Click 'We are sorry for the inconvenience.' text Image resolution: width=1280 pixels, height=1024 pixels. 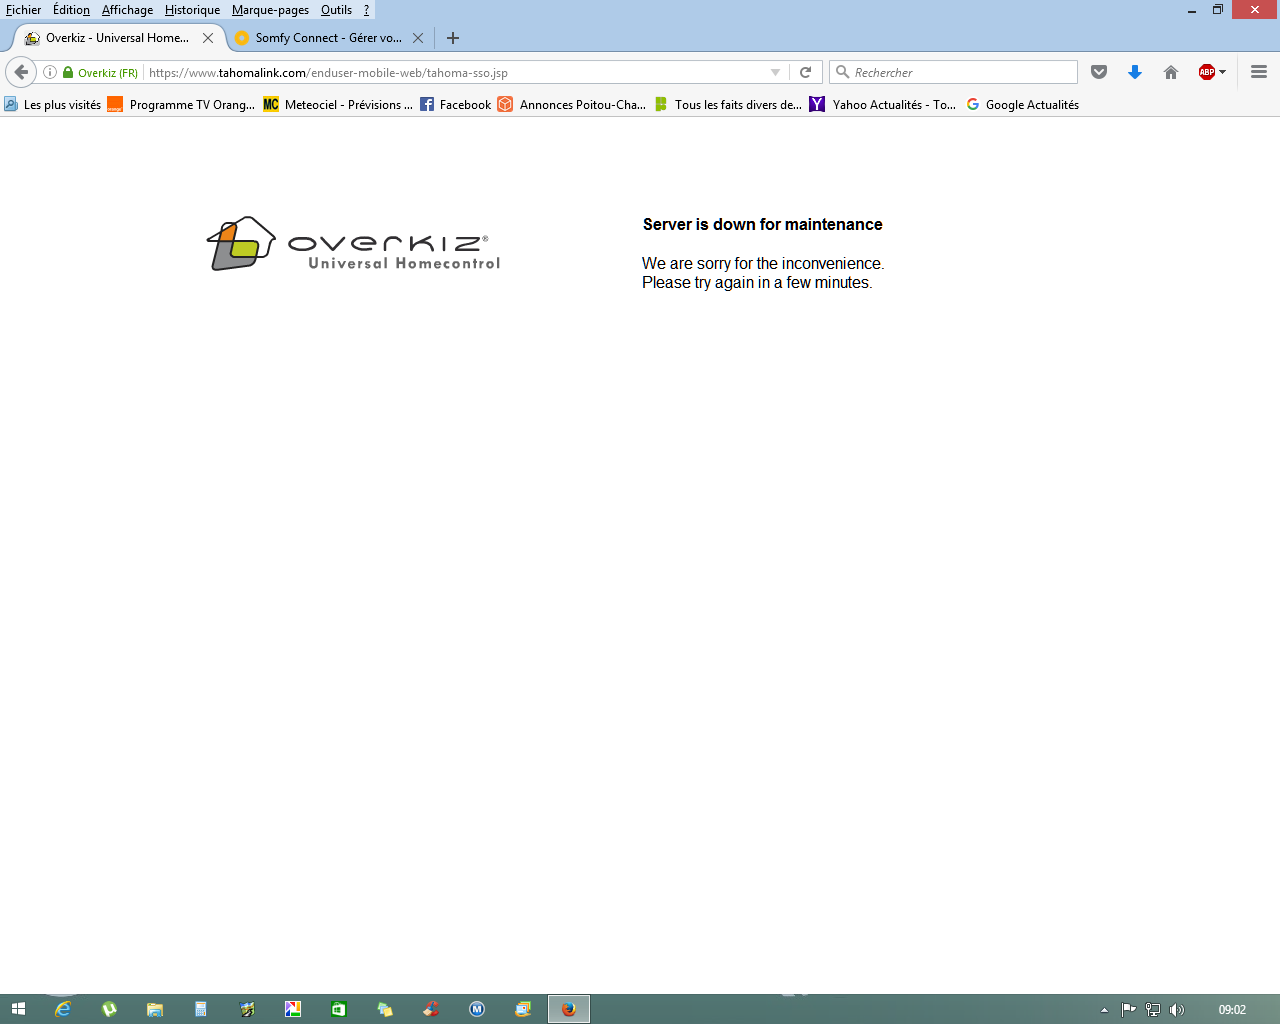click(763, 263)
